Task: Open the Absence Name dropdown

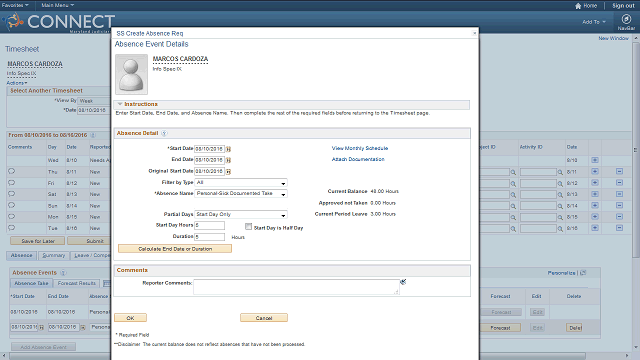Action: [241, 193]
